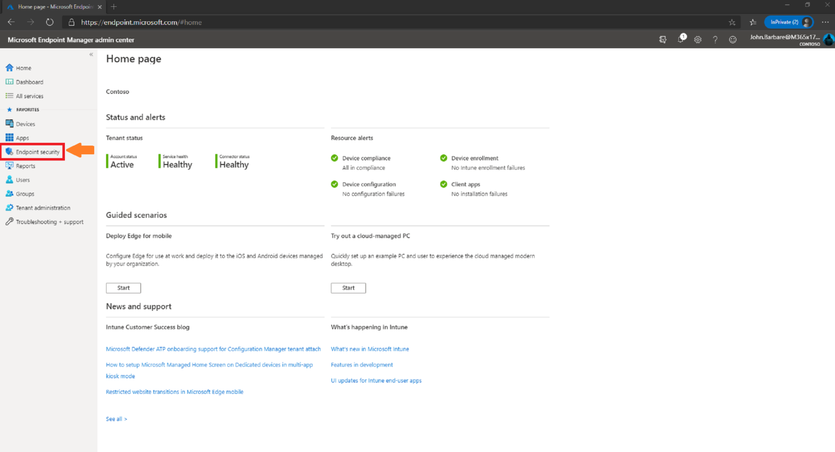Click the Contoso tenant name

pos(118,92)
